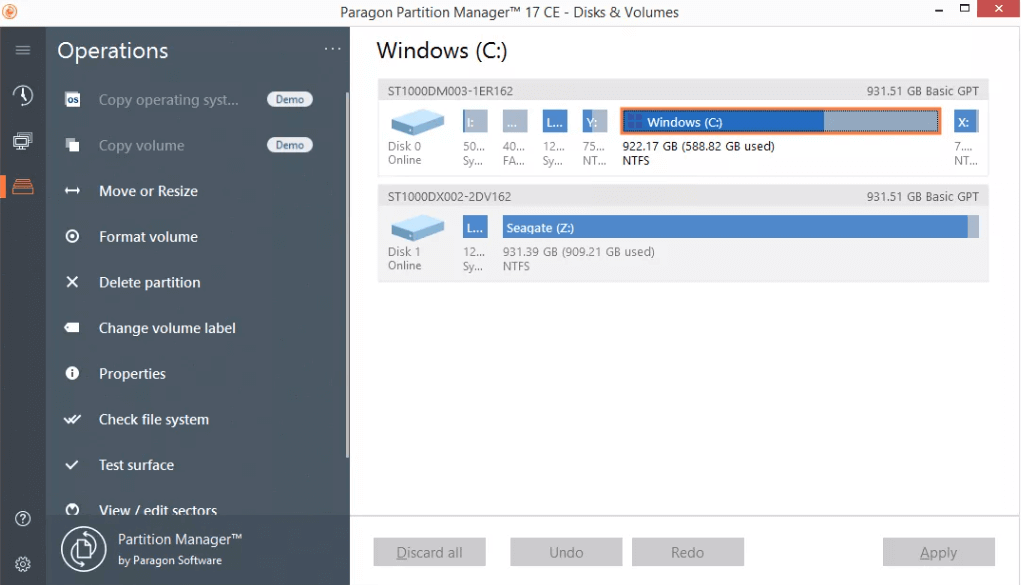The height and width of the screenshot is (585, 1021).
Task: Select the Disks & Volumes sidebar icon
Action: point(23,186)
